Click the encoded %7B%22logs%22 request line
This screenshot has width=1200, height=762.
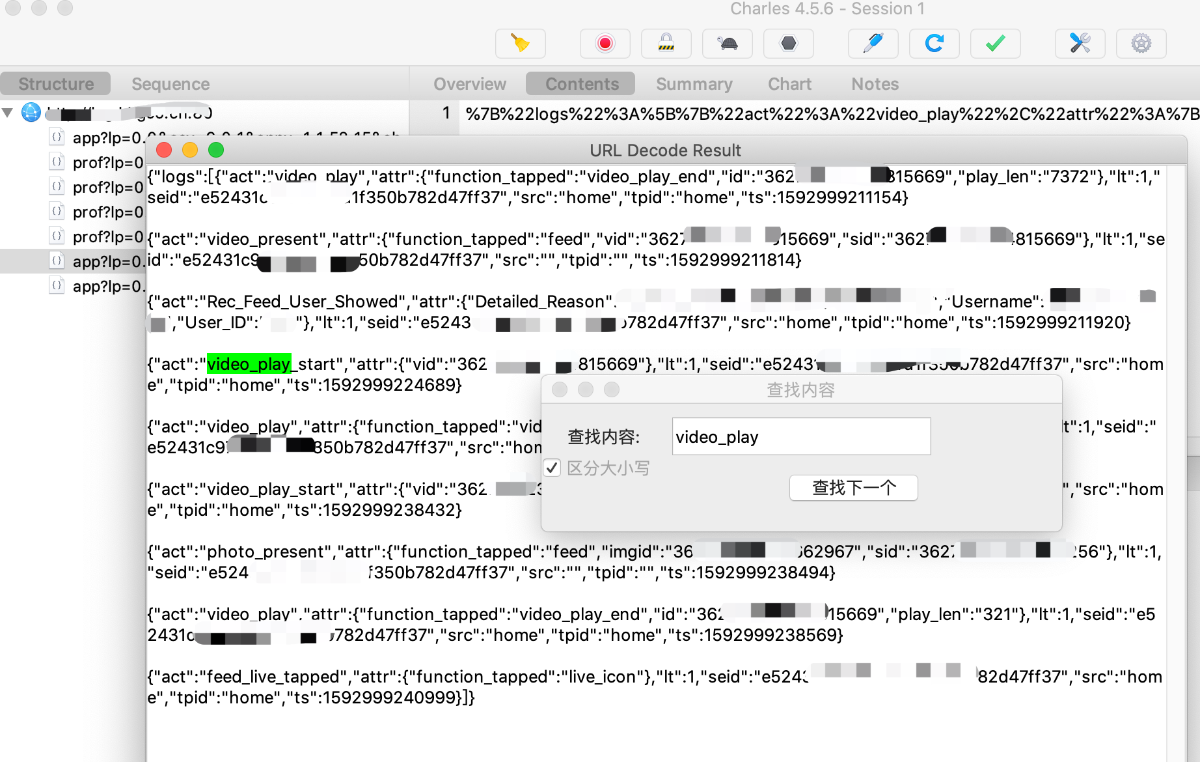point(832,114)
